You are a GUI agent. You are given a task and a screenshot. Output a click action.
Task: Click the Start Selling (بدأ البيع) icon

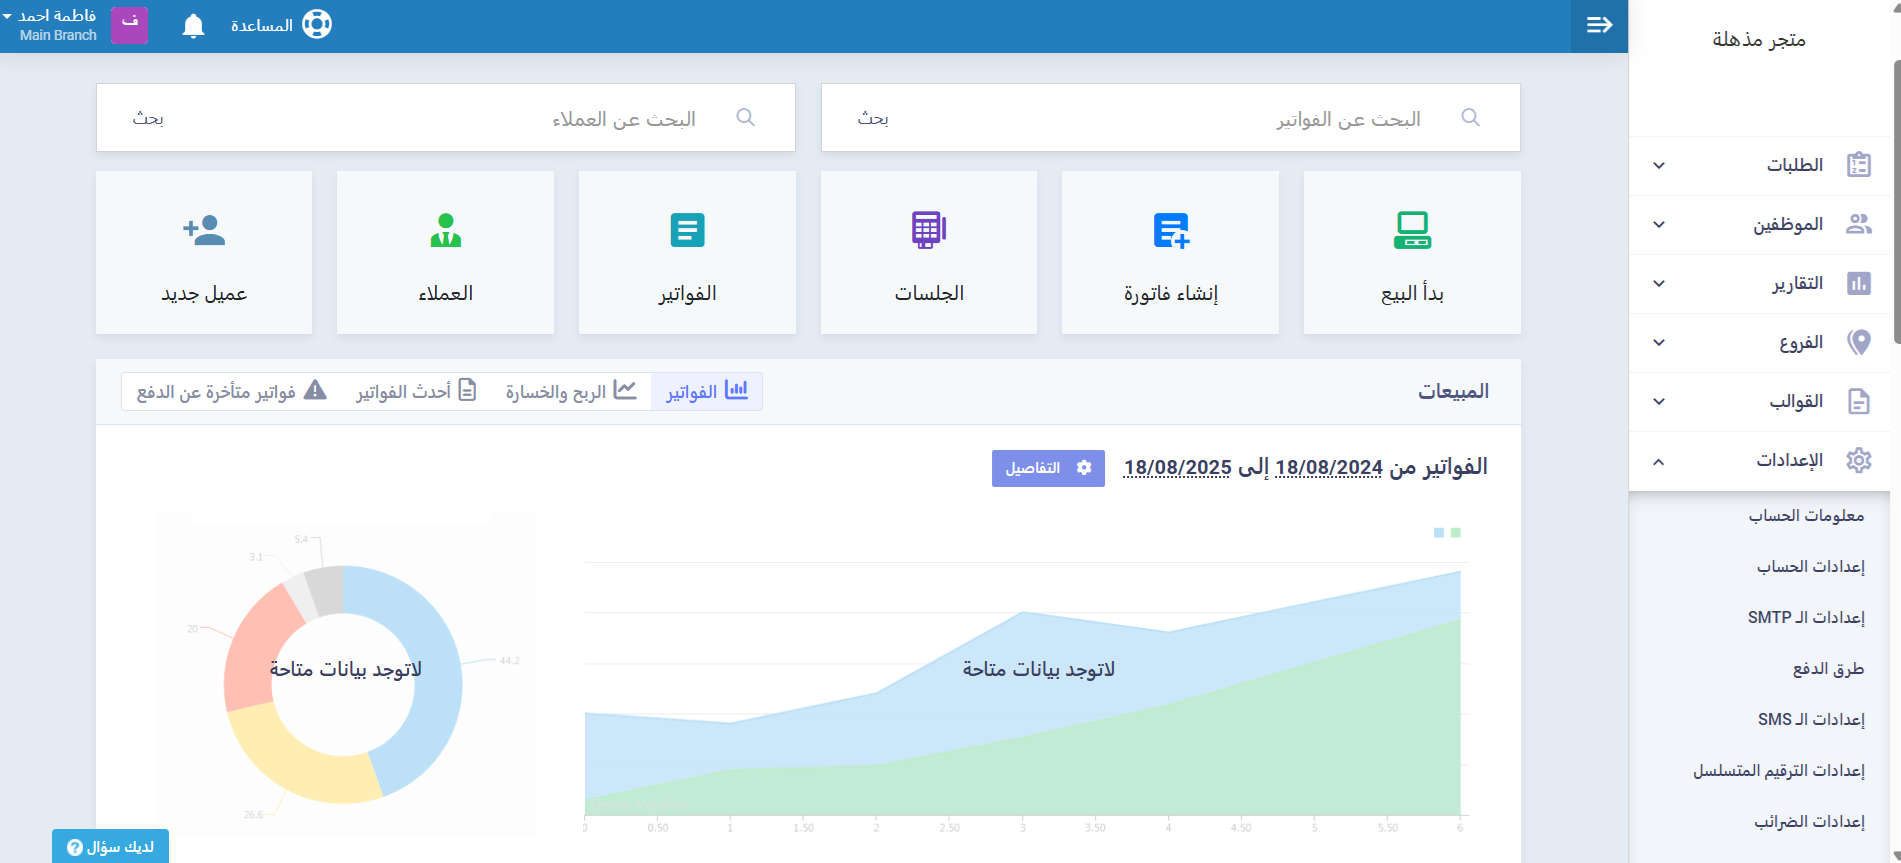pyautogui.click(x=1412, y=230)
